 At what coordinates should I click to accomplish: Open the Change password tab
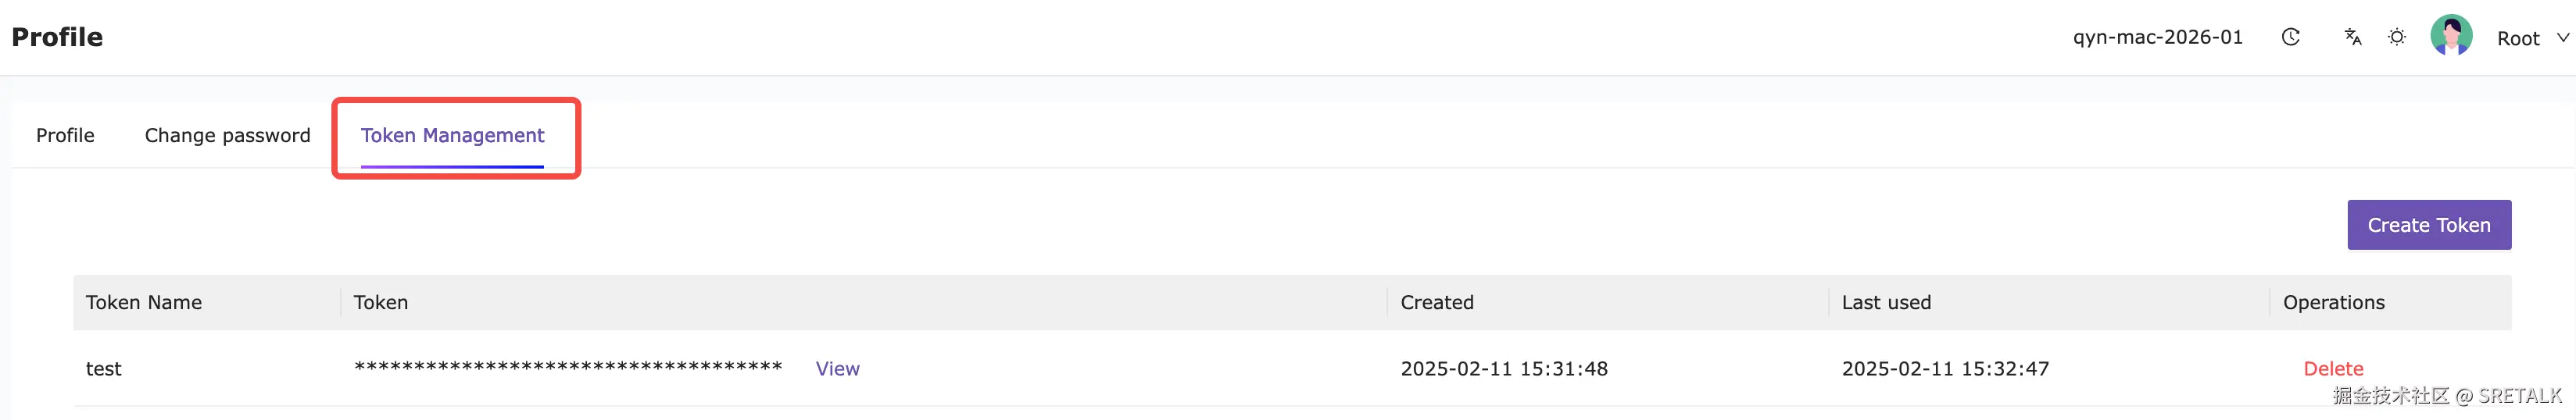pos(227,135)
